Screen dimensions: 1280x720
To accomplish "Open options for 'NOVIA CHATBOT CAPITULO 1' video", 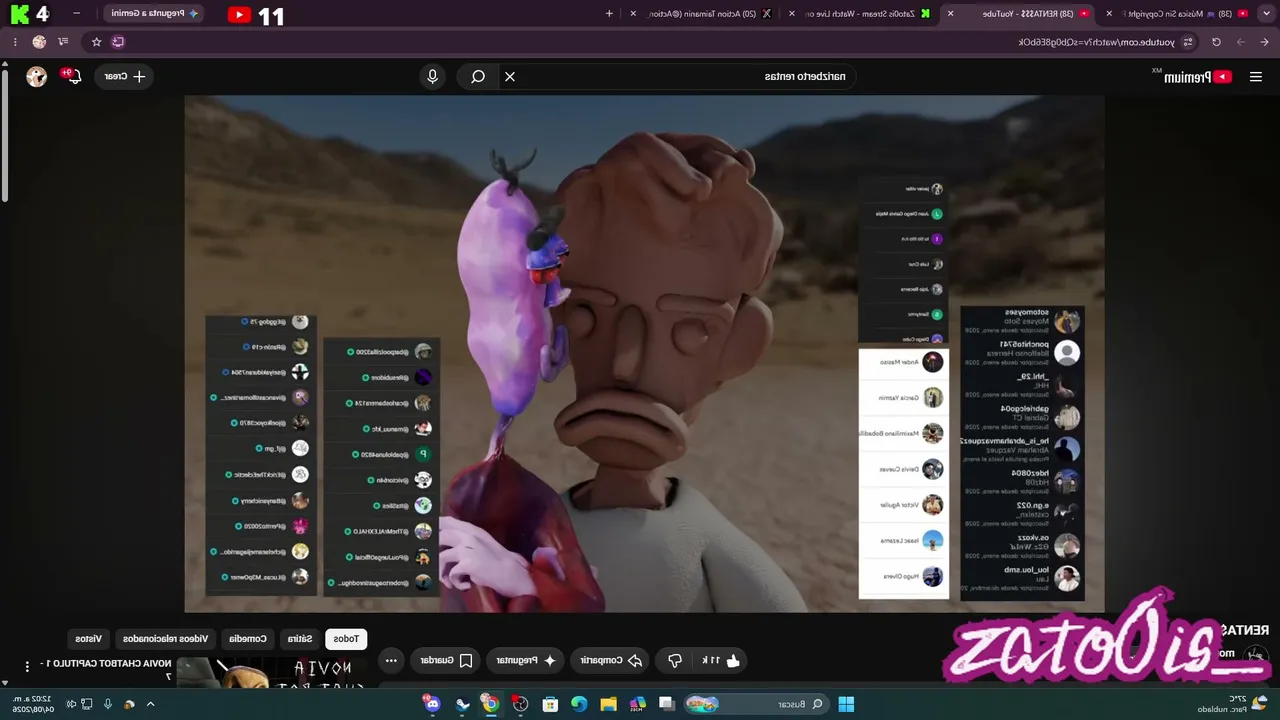I will pyautogui.click(x=27, y=666).
